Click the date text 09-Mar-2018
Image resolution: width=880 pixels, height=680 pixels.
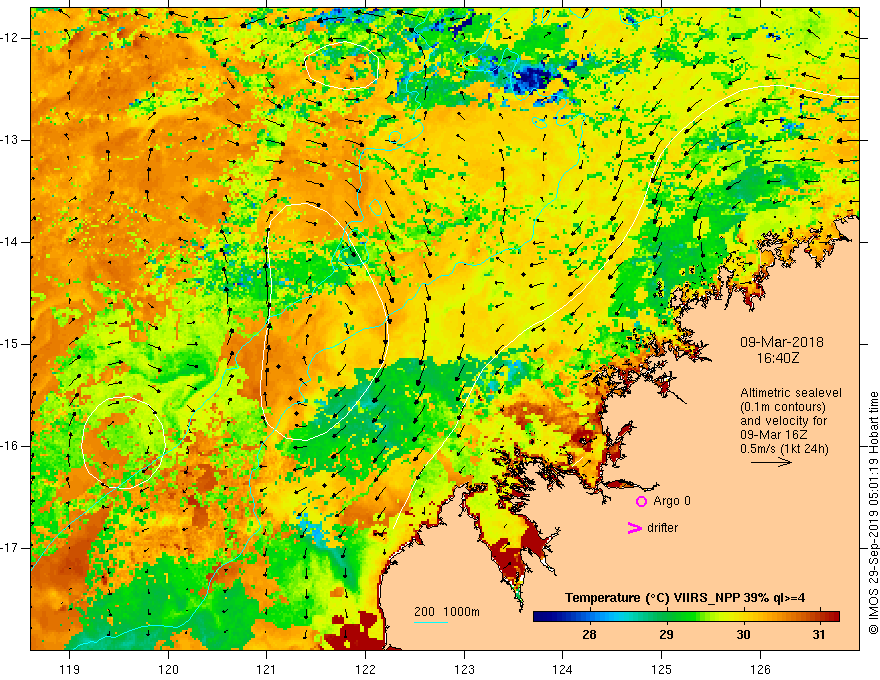point(781,342)
